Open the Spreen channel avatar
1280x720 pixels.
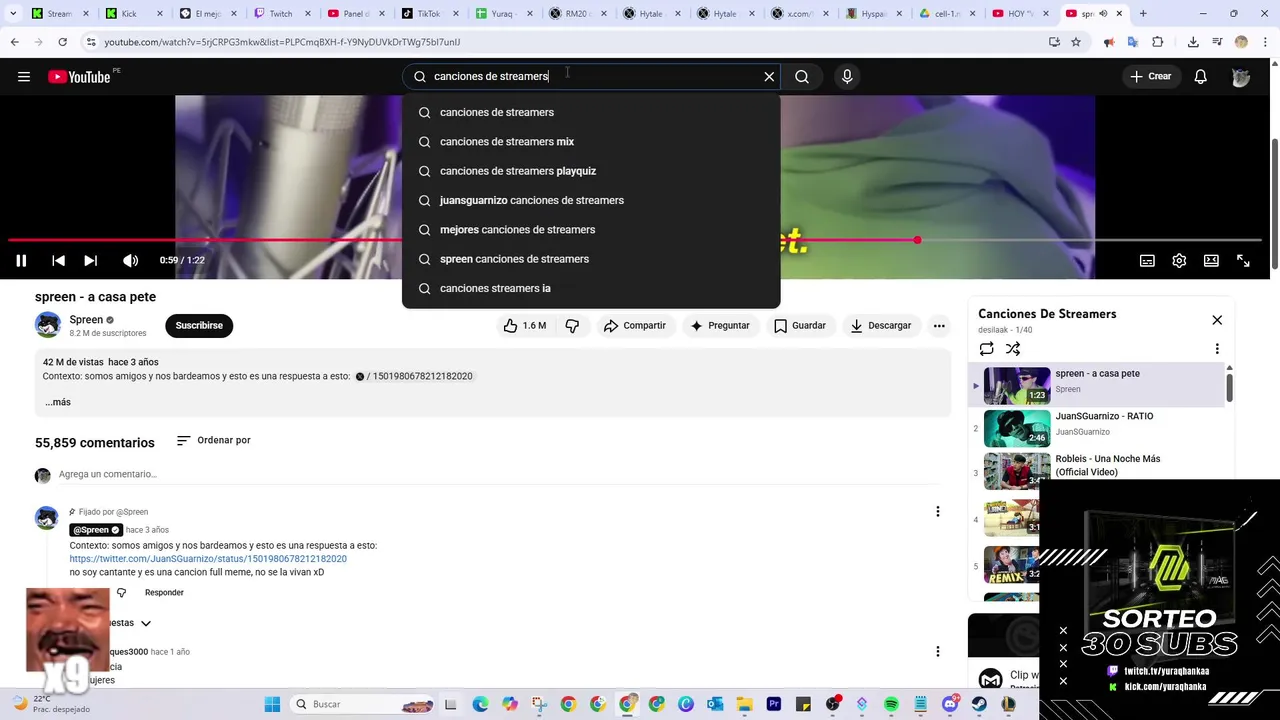pos(48,325)
